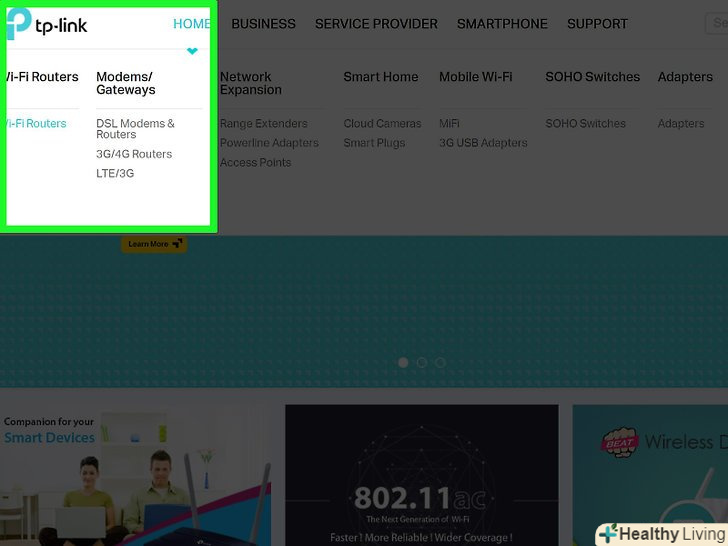Viewport: 728px width, 546px height.
Task: Click the Wi-Fi Routers category heading
Action: click(x=41, y=77)
